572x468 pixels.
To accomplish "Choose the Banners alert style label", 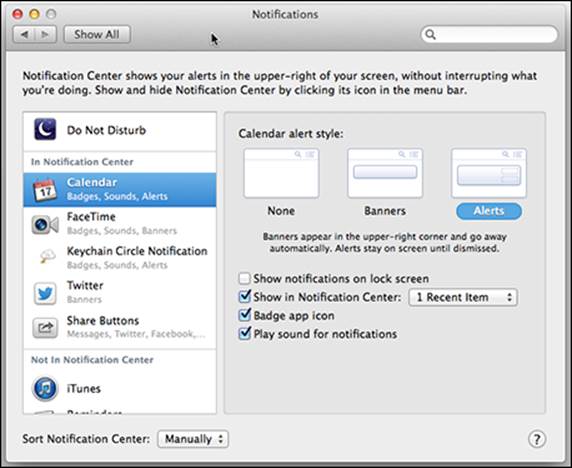I will click(x=385, y=211).
